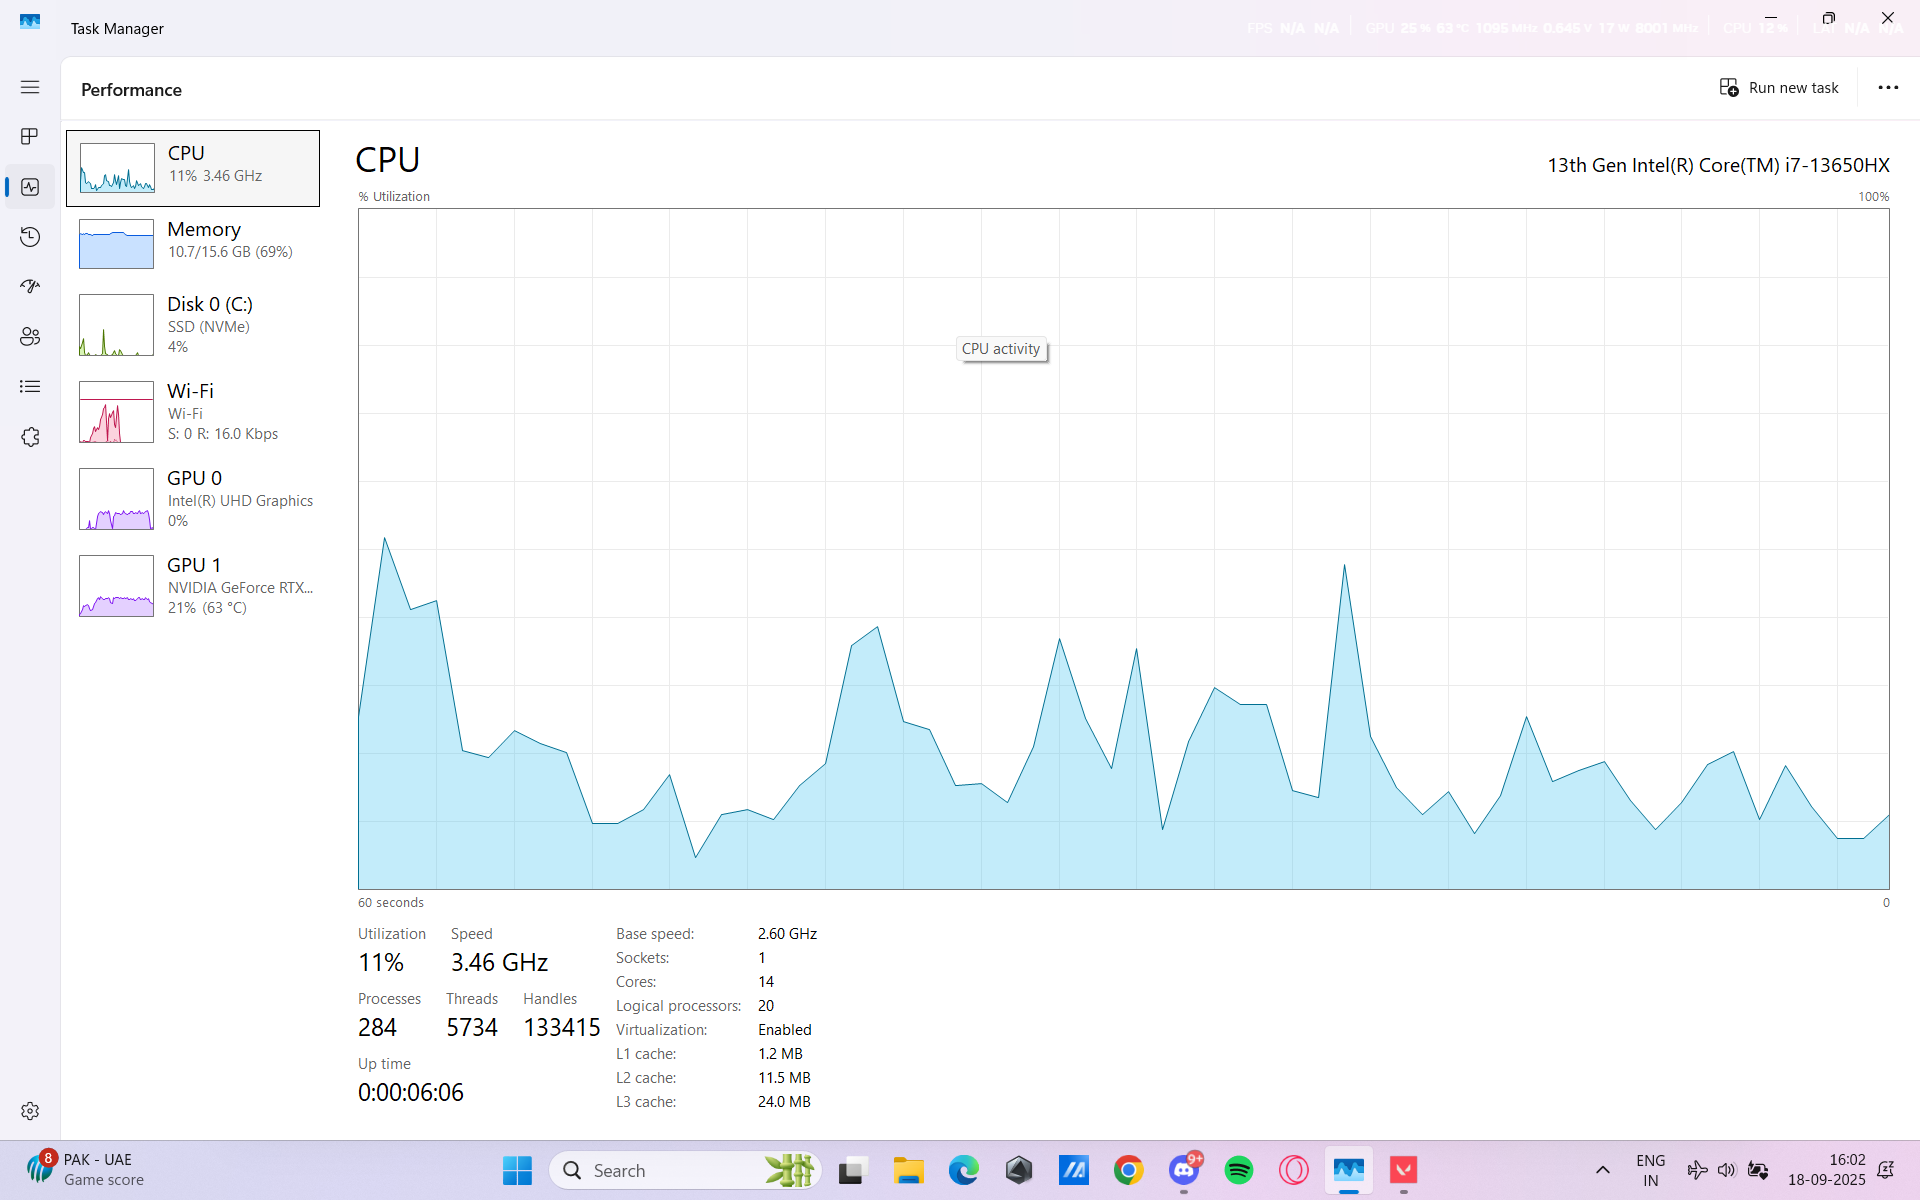Open the ENG IN language switcher
1920x1200 pixels.
pyautogui.click(x=1650, y=1170)
